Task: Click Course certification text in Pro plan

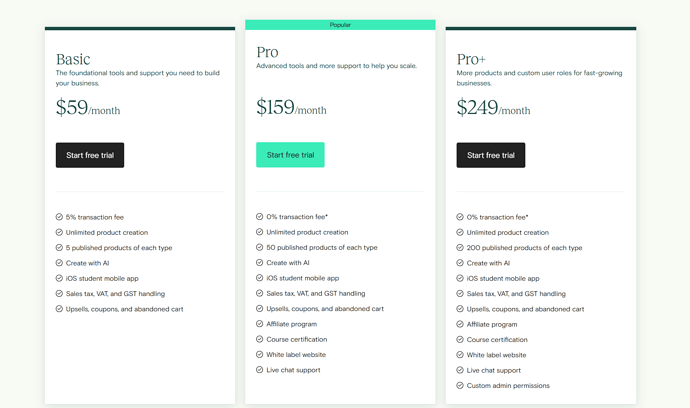Action: (x=297, y=339)
